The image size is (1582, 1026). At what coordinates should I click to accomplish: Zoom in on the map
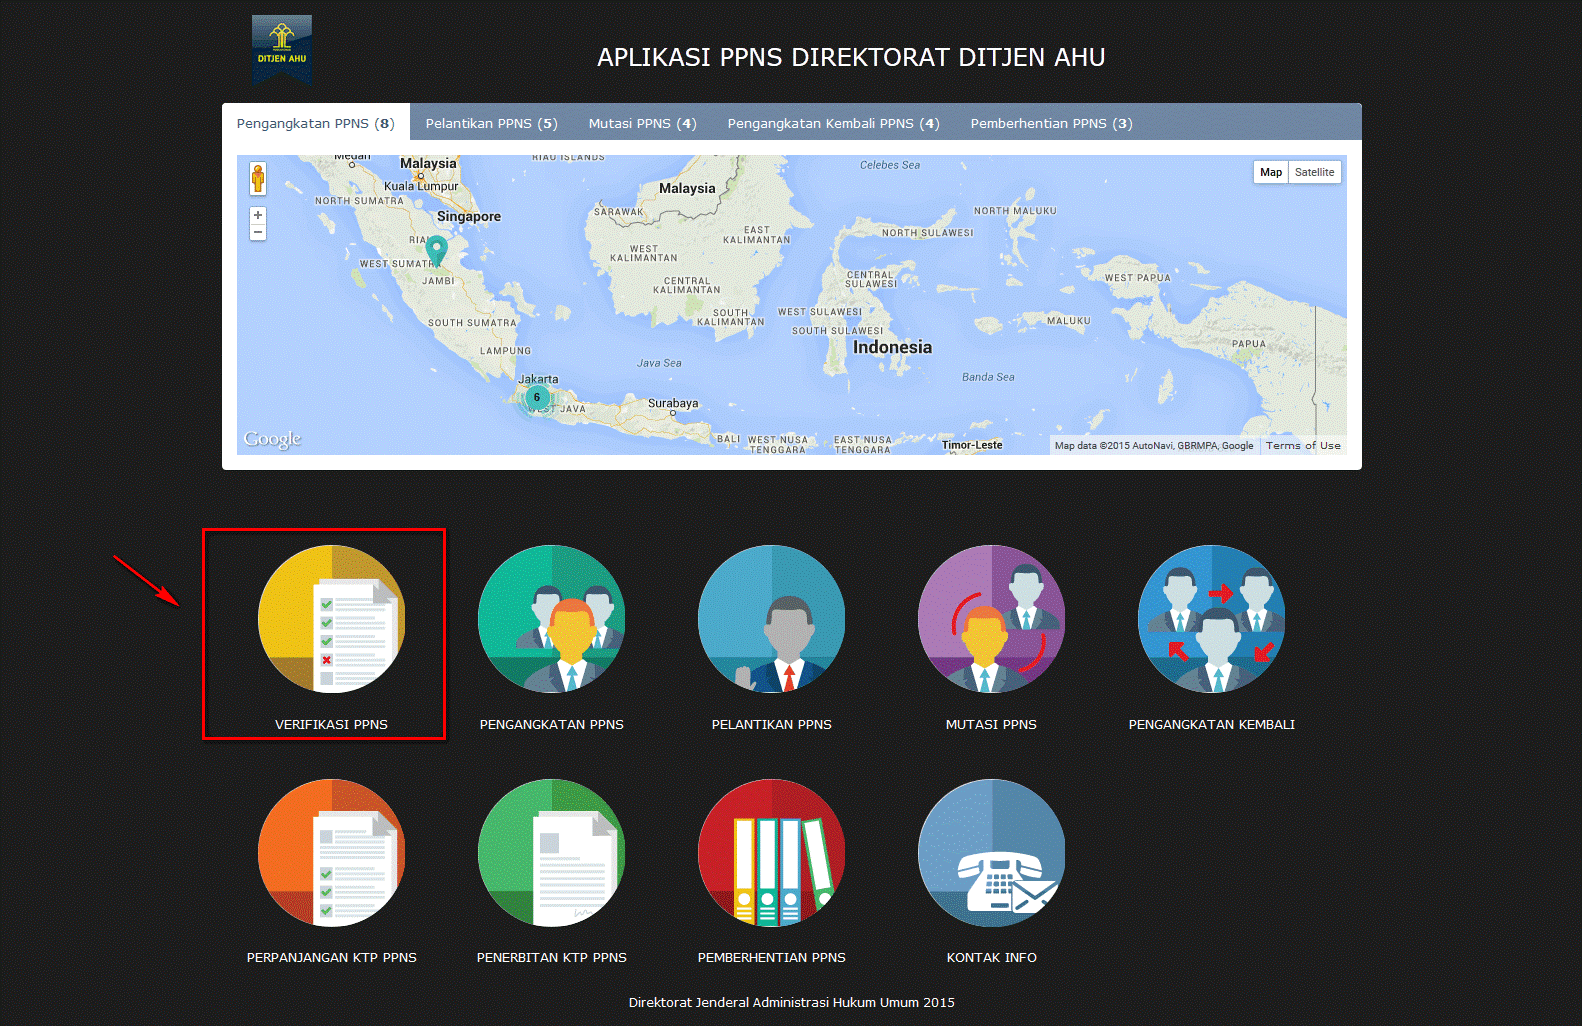[258, 215]
